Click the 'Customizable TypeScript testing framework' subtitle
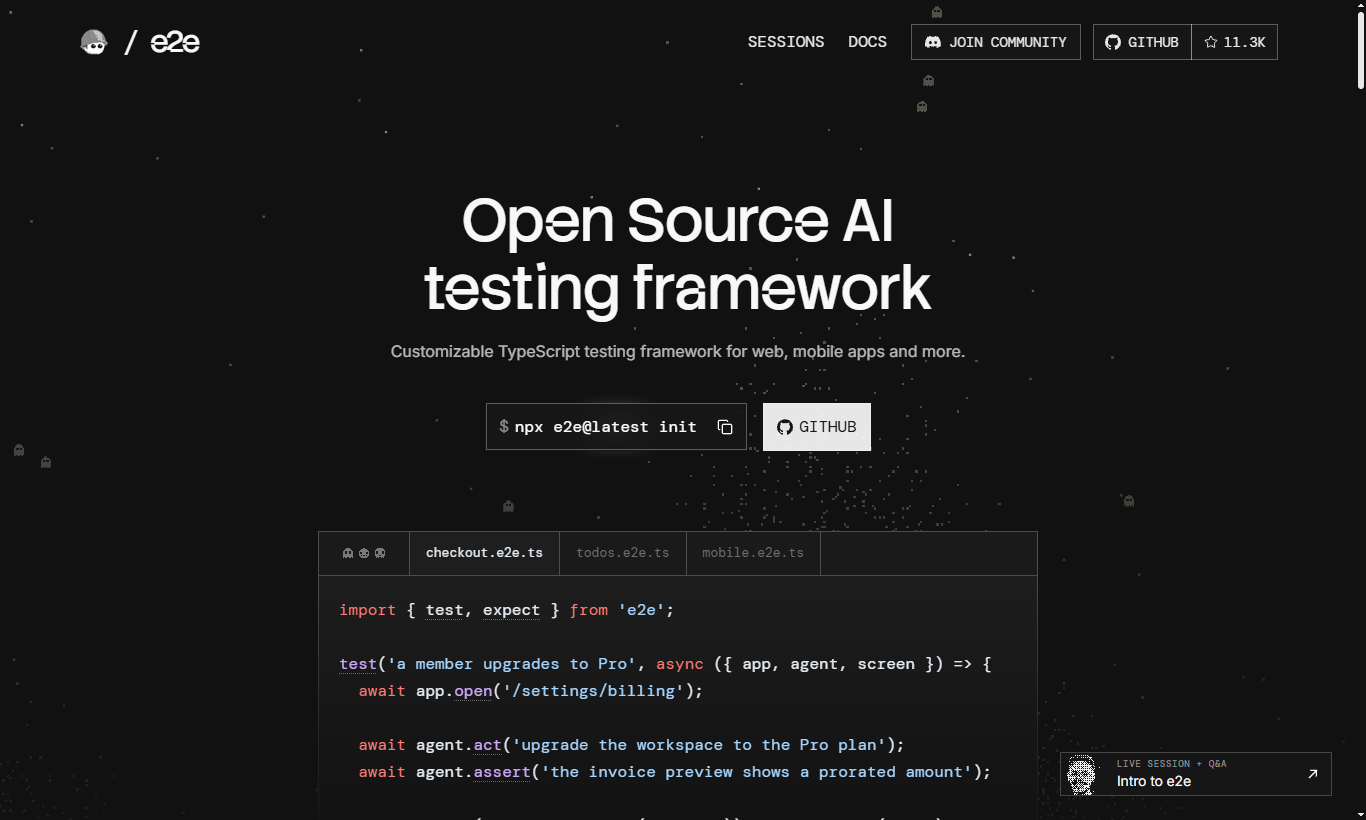The height and width of the screenshot is (820, 1366). point(678,352)
